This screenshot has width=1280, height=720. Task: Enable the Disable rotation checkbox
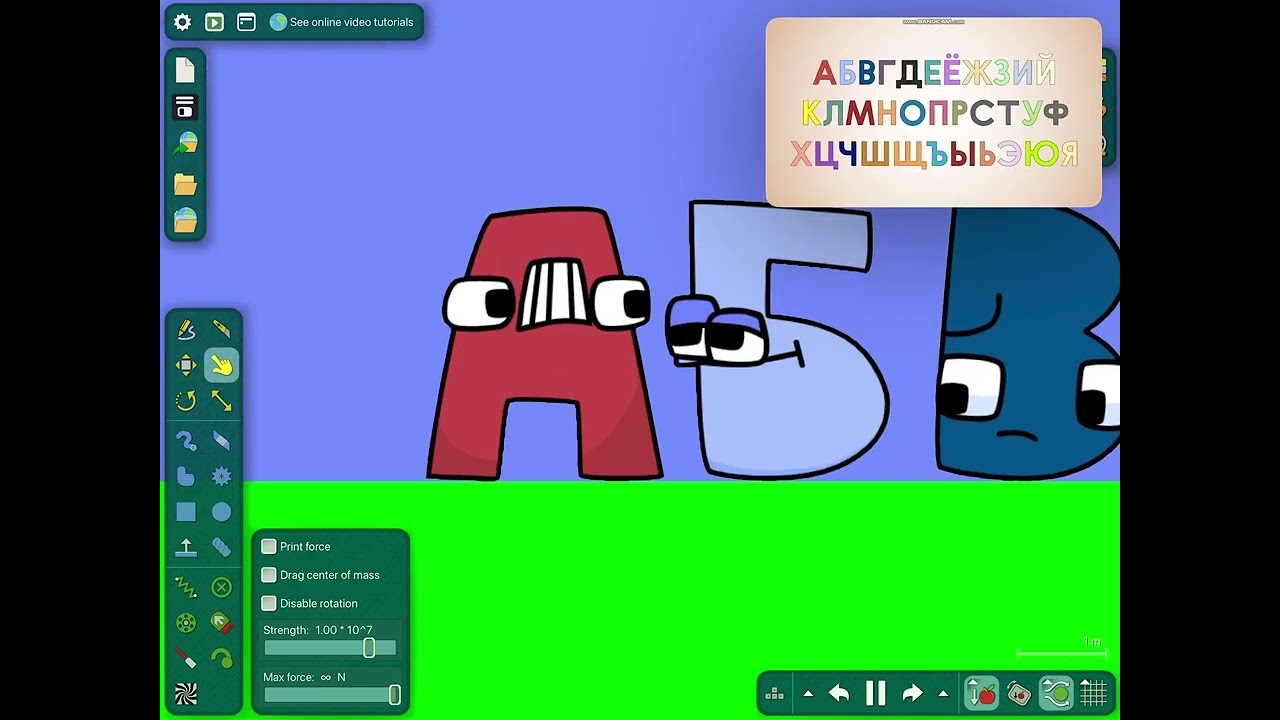pyautogui.click(x=269, y=603)
